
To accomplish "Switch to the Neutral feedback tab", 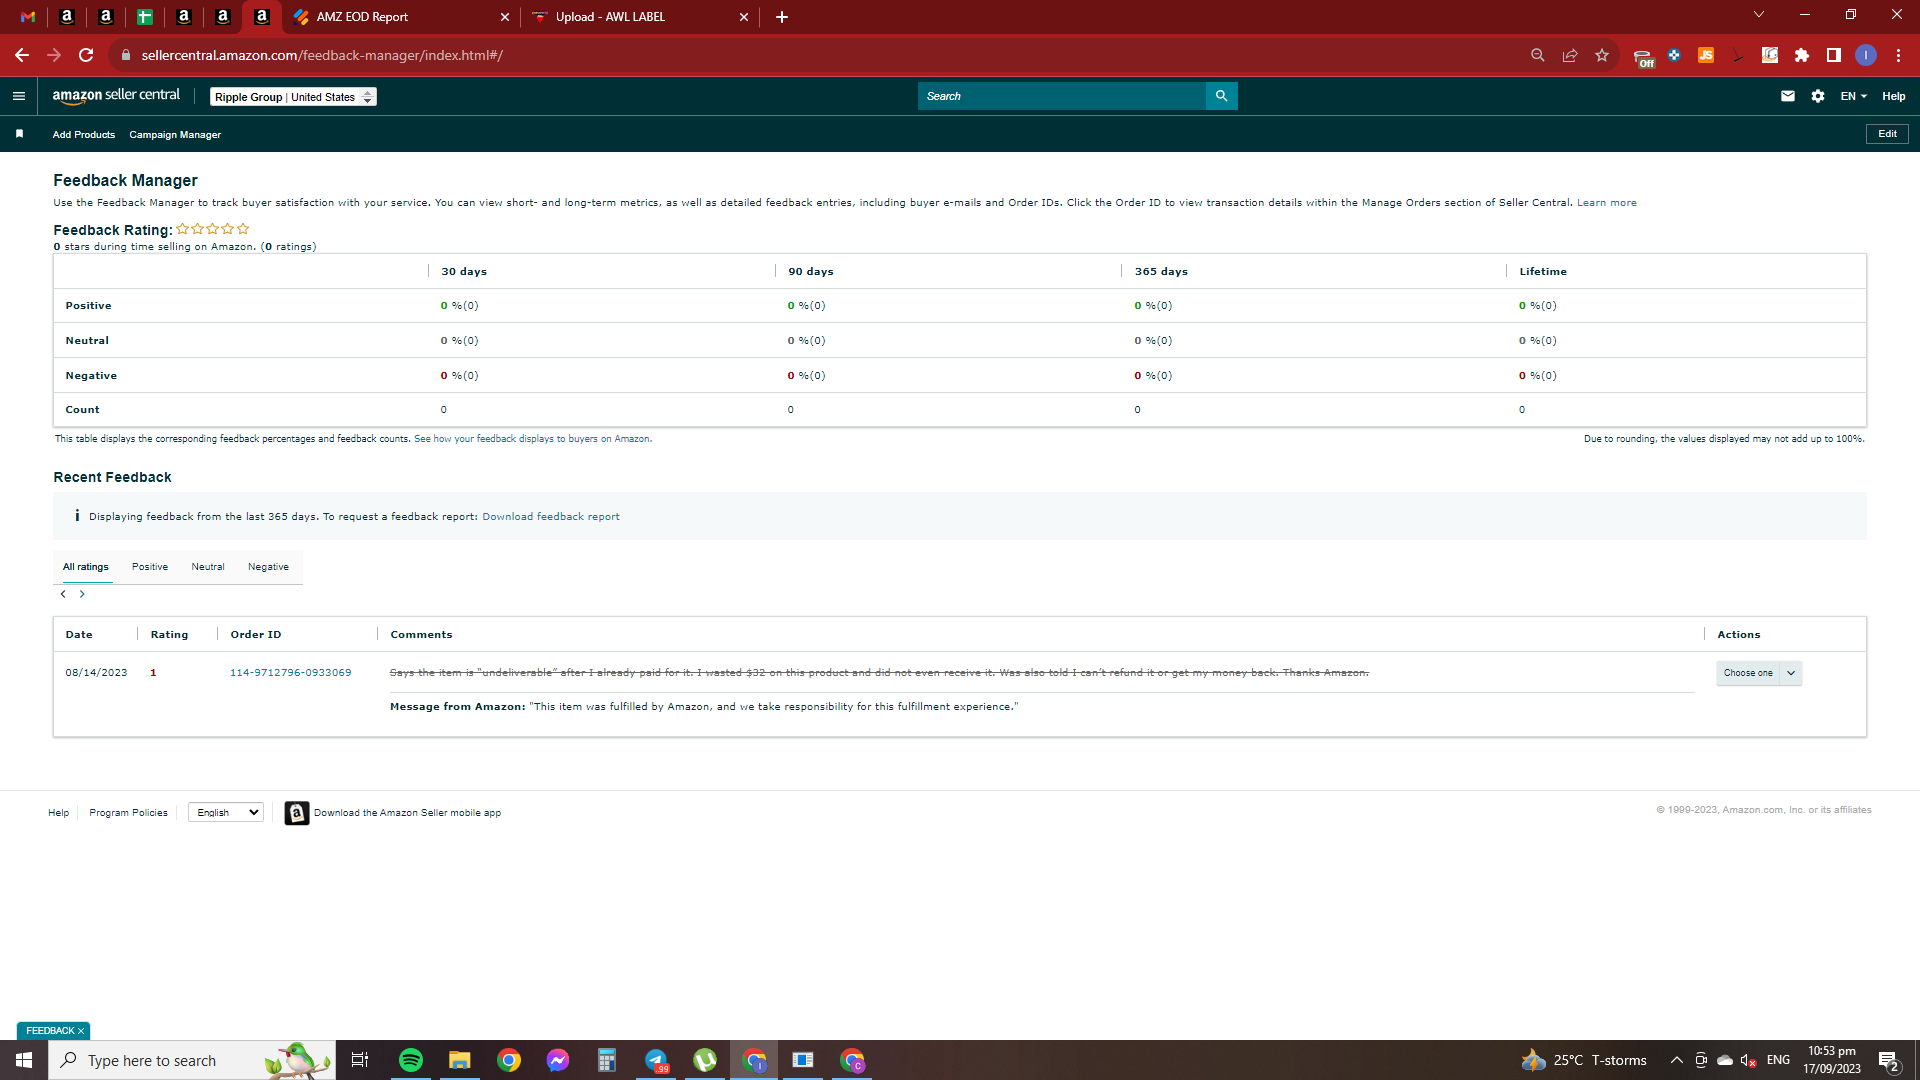I will (208, 567).
